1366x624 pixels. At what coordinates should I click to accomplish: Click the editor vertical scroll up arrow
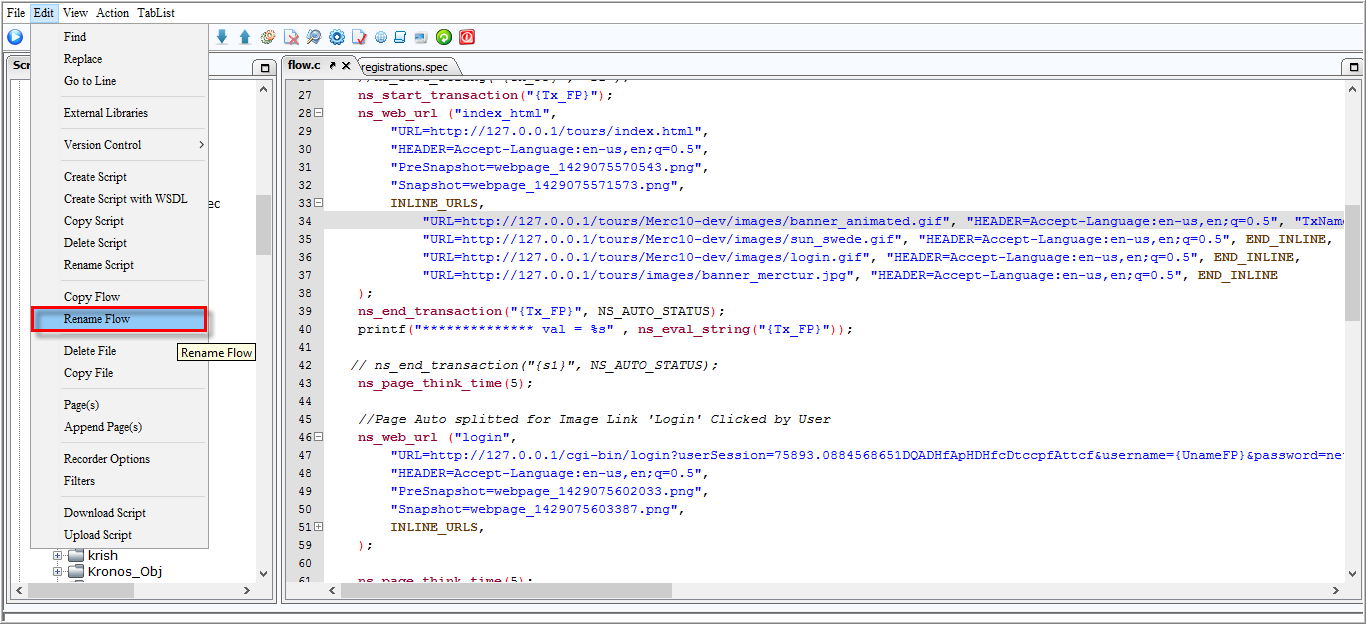1353,88
